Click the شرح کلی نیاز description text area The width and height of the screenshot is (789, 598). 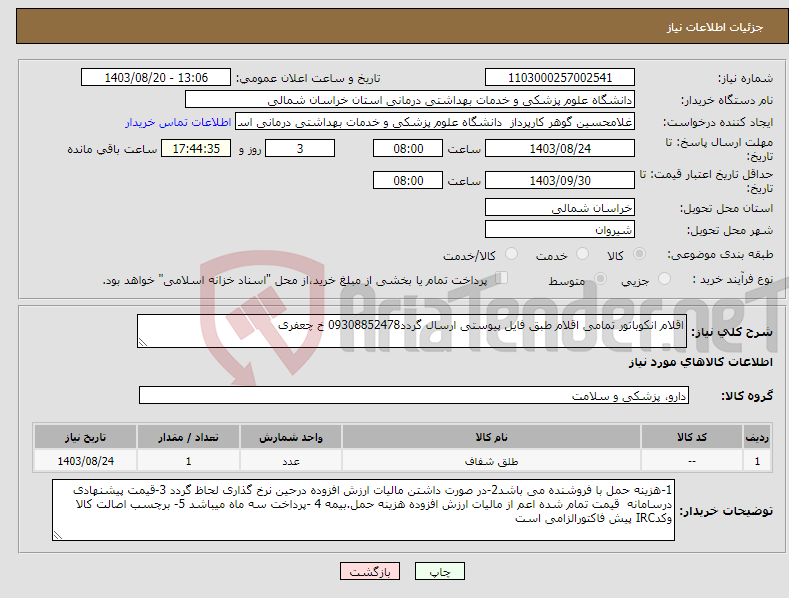coord(412,331)
